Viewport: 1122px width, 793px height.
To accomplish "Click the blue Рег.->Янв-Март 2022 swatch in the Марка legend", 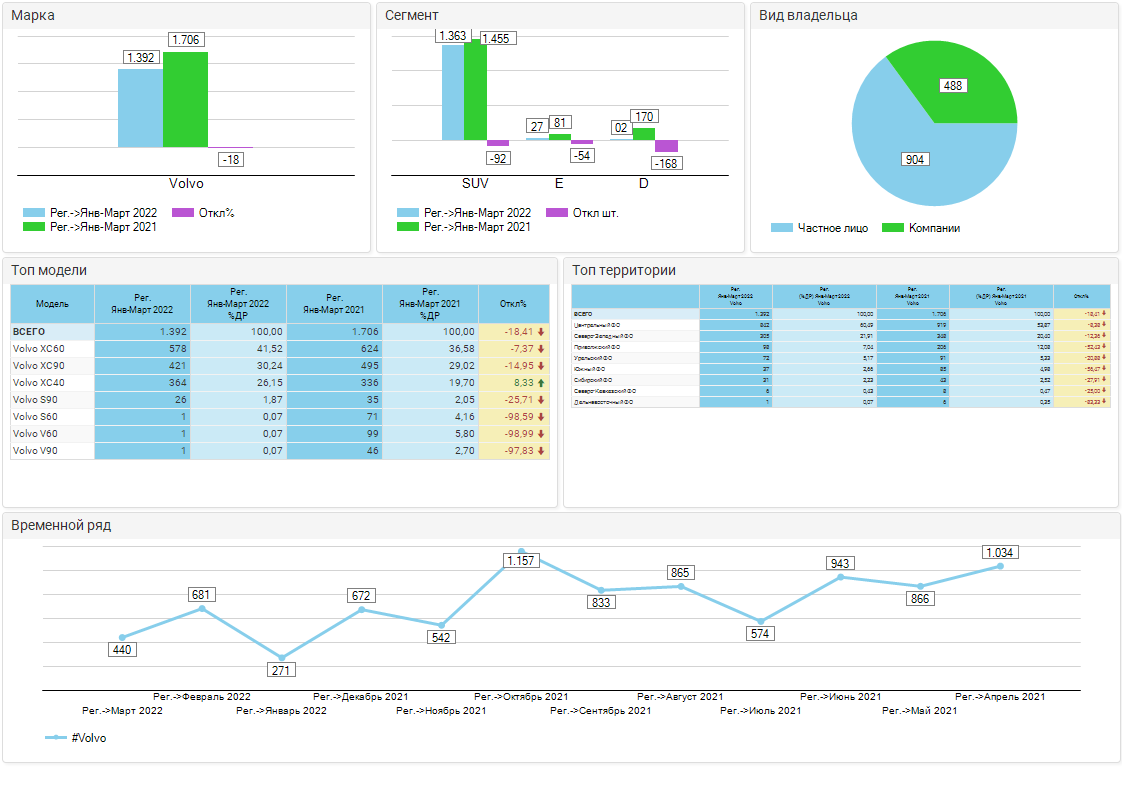I will coord(34,213).
